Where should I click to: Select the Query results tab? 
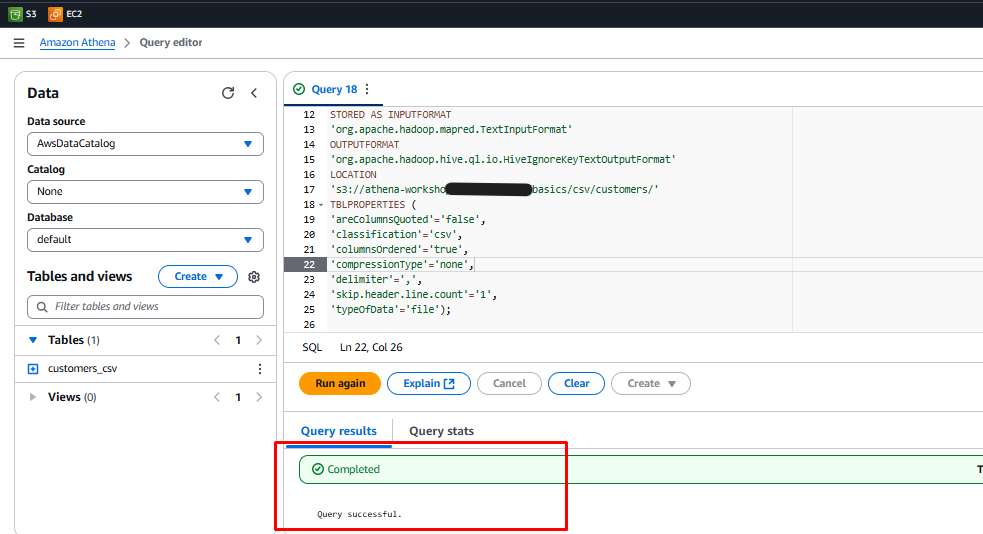click(339, 431)
